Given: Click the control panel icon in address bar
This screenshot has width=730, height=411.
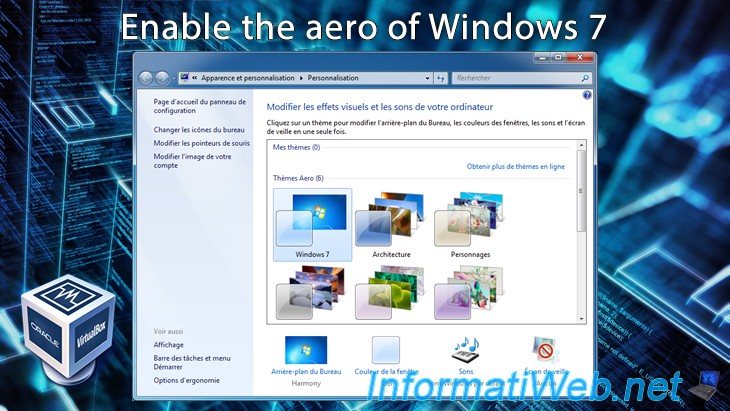Looking at the screenshot, I should pos(184,78).
